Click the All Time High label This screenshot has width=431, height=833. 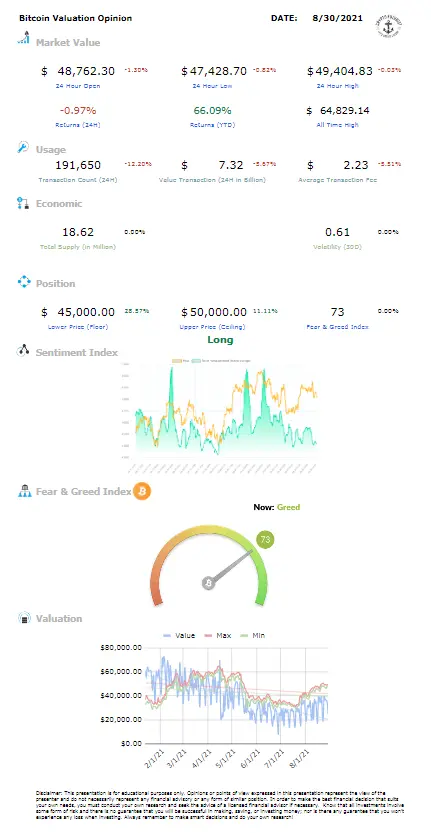[337, 125]
